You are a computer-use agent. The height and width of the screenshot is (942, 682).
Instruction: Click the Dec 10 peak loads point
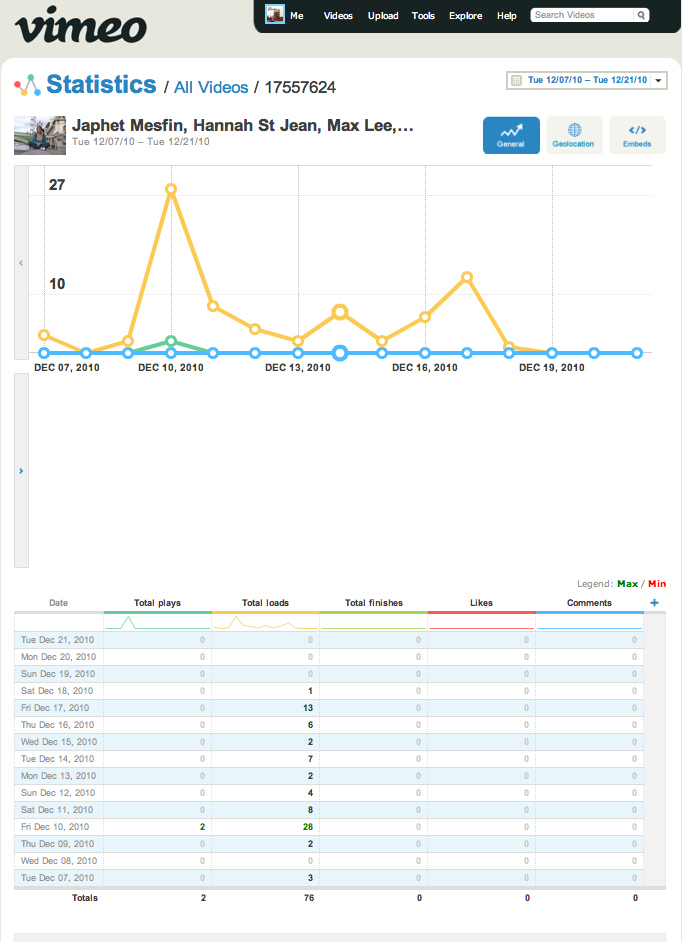[x=171, y=189]
